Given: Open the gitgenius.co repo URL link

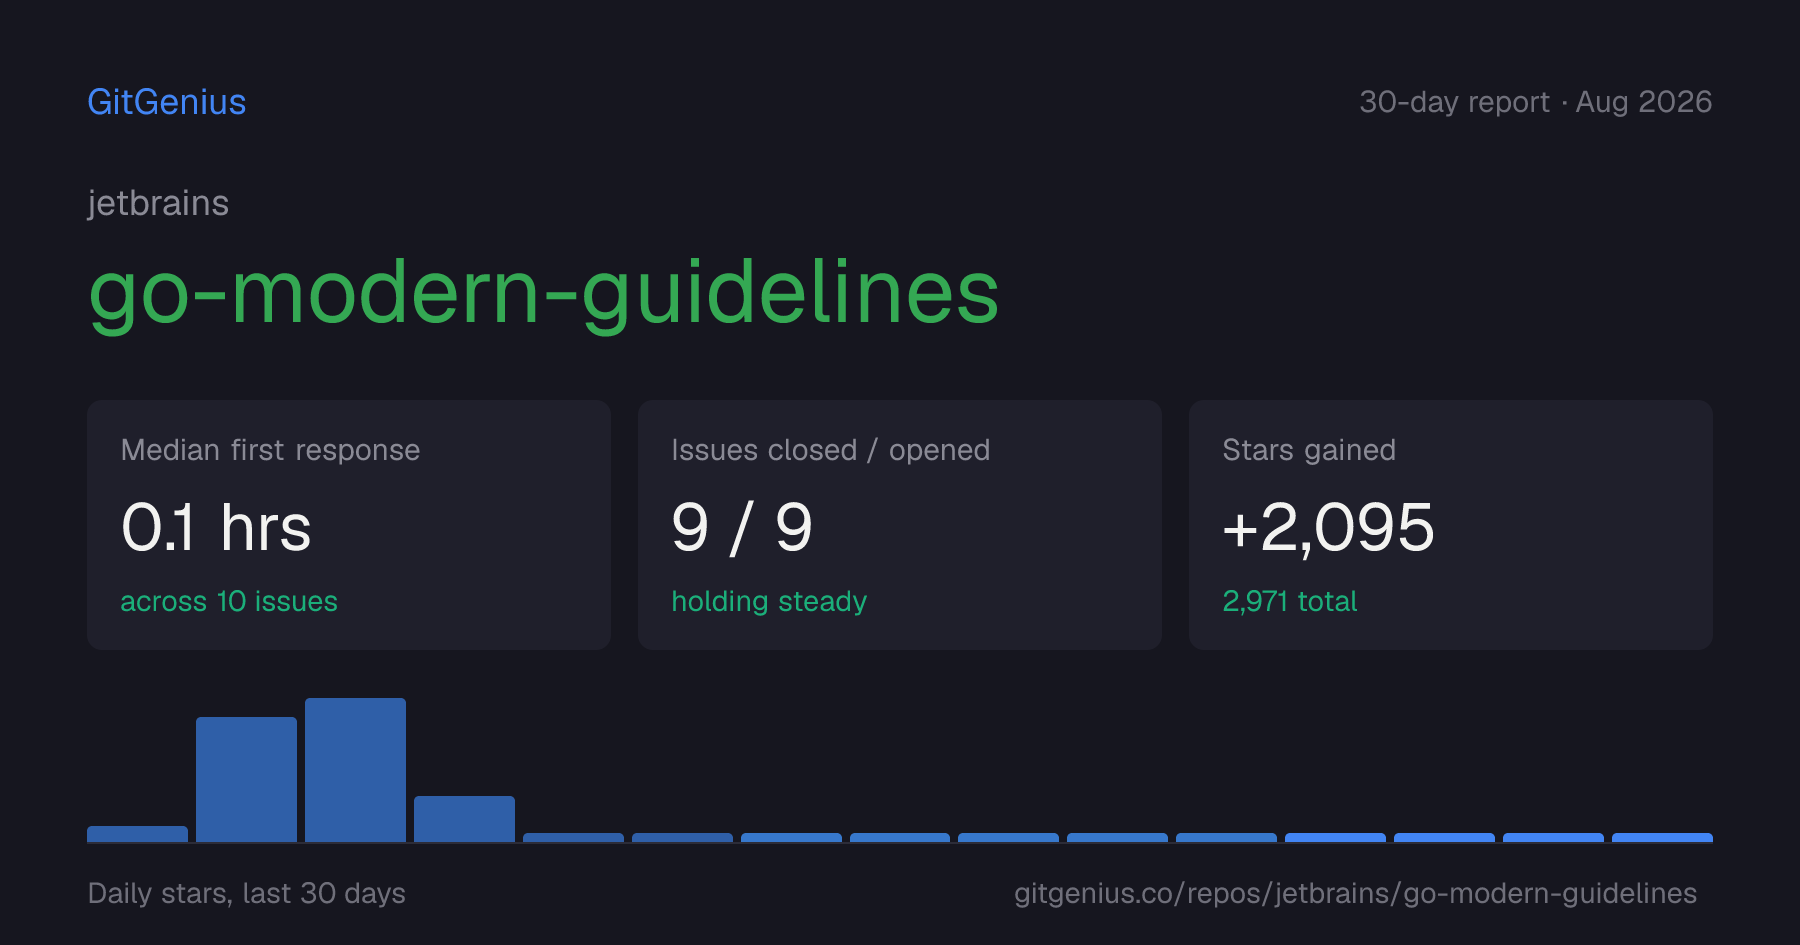Looking at the screenshot, I should pos(1355,893).
